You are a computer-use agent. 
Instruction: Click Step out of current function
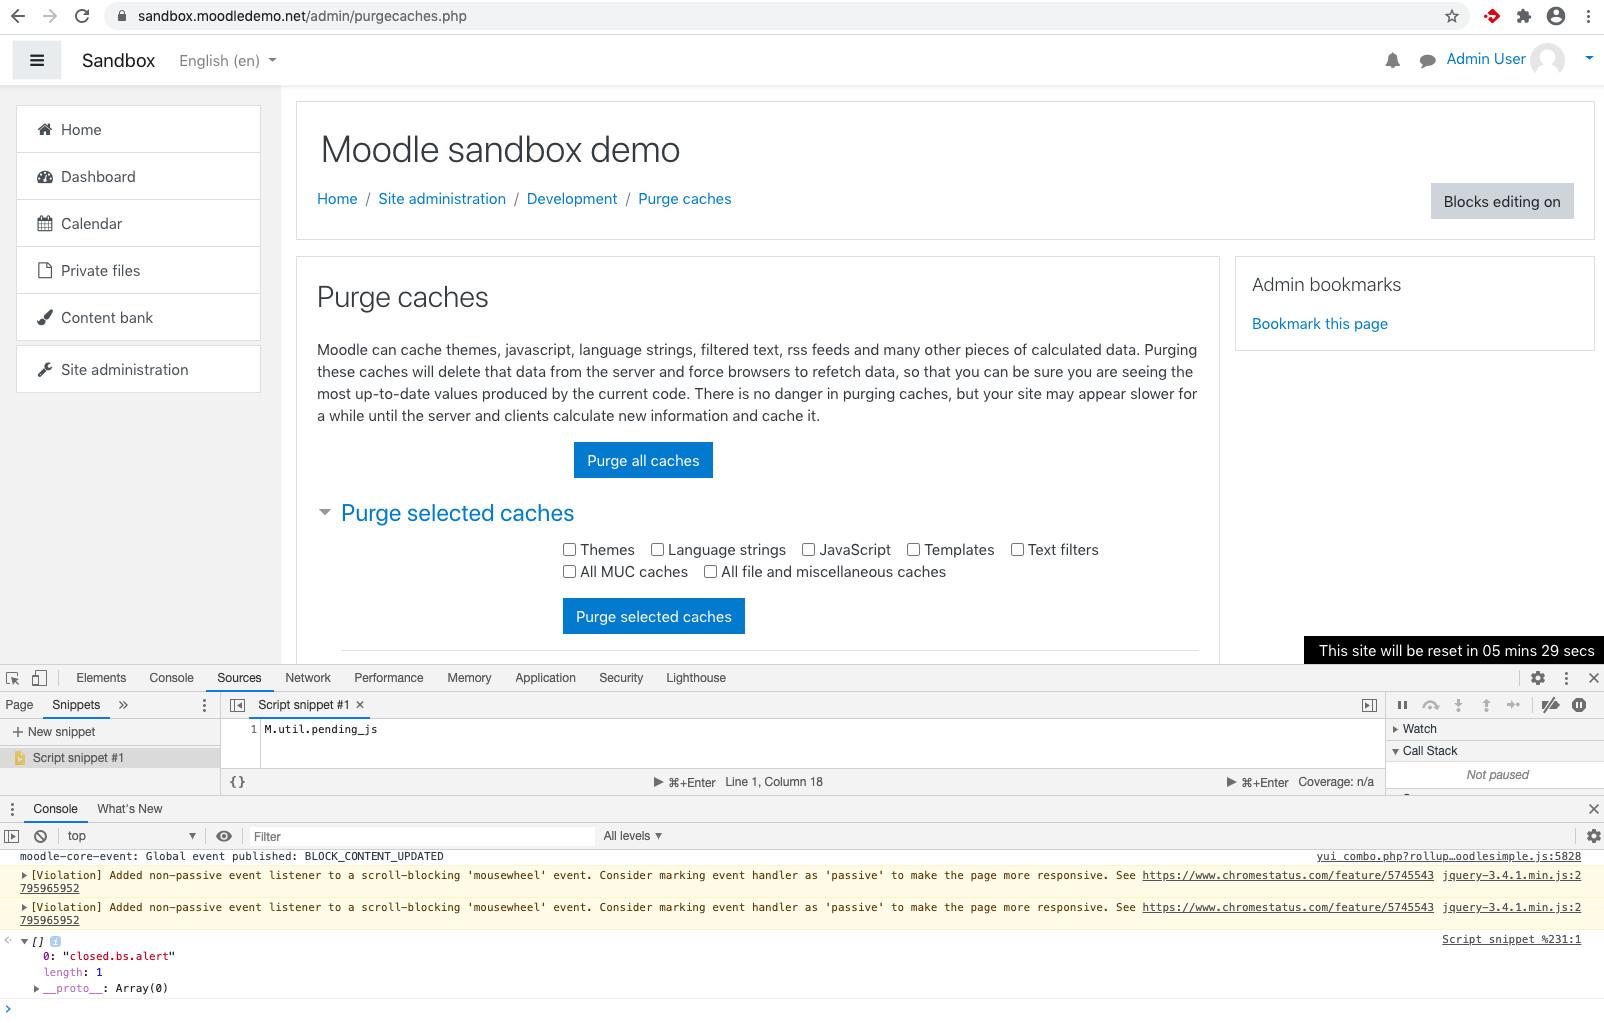pyautogui.click(x=1486, y=705)
